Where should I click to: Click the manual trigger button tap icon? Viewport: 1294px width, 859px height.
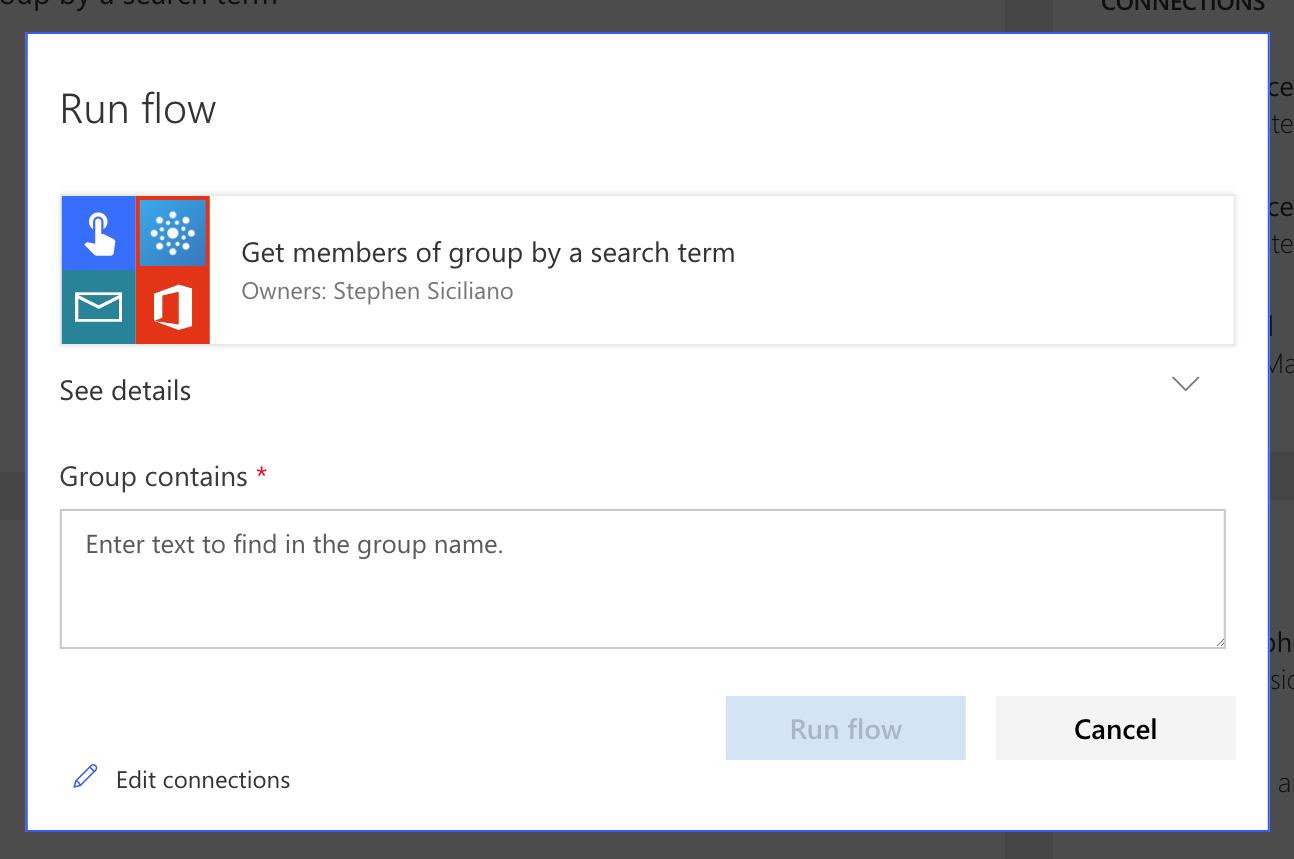point(98,233)
